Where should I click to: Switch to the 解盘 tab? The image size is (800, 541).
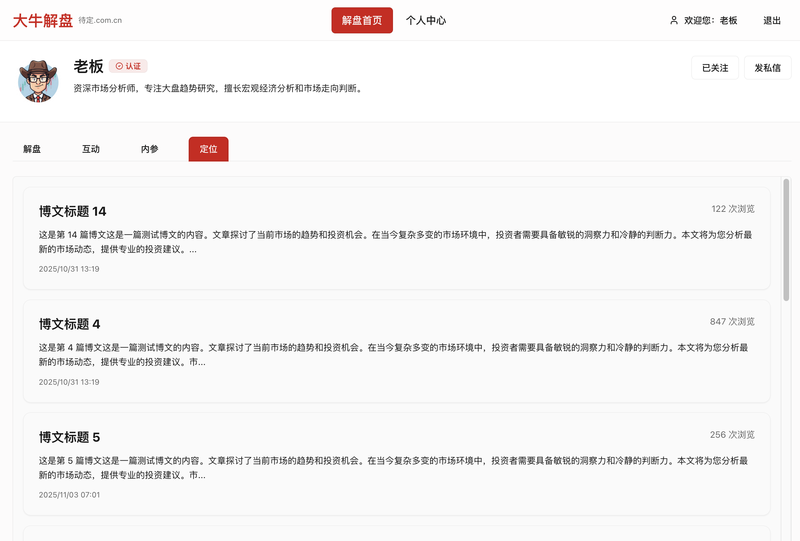32,149
